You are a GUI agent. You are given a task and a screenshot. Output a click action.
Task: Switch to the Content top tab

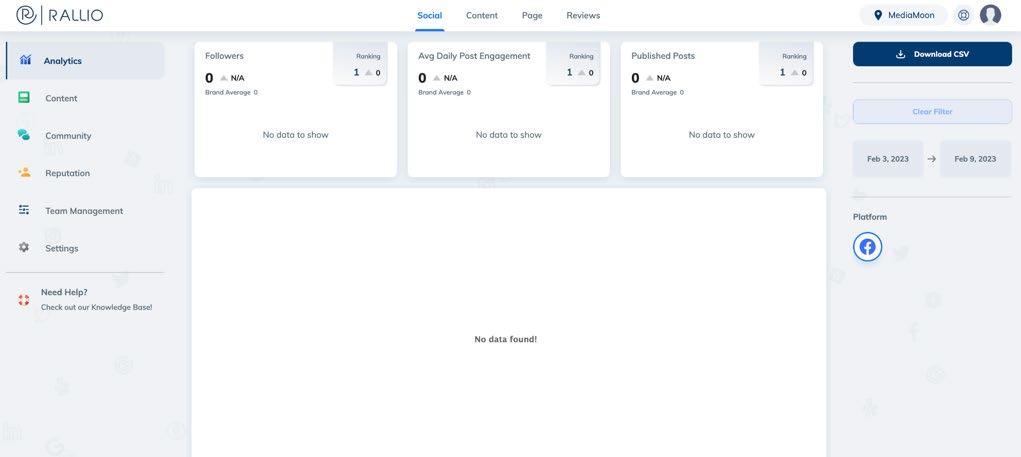coord(482,16)
